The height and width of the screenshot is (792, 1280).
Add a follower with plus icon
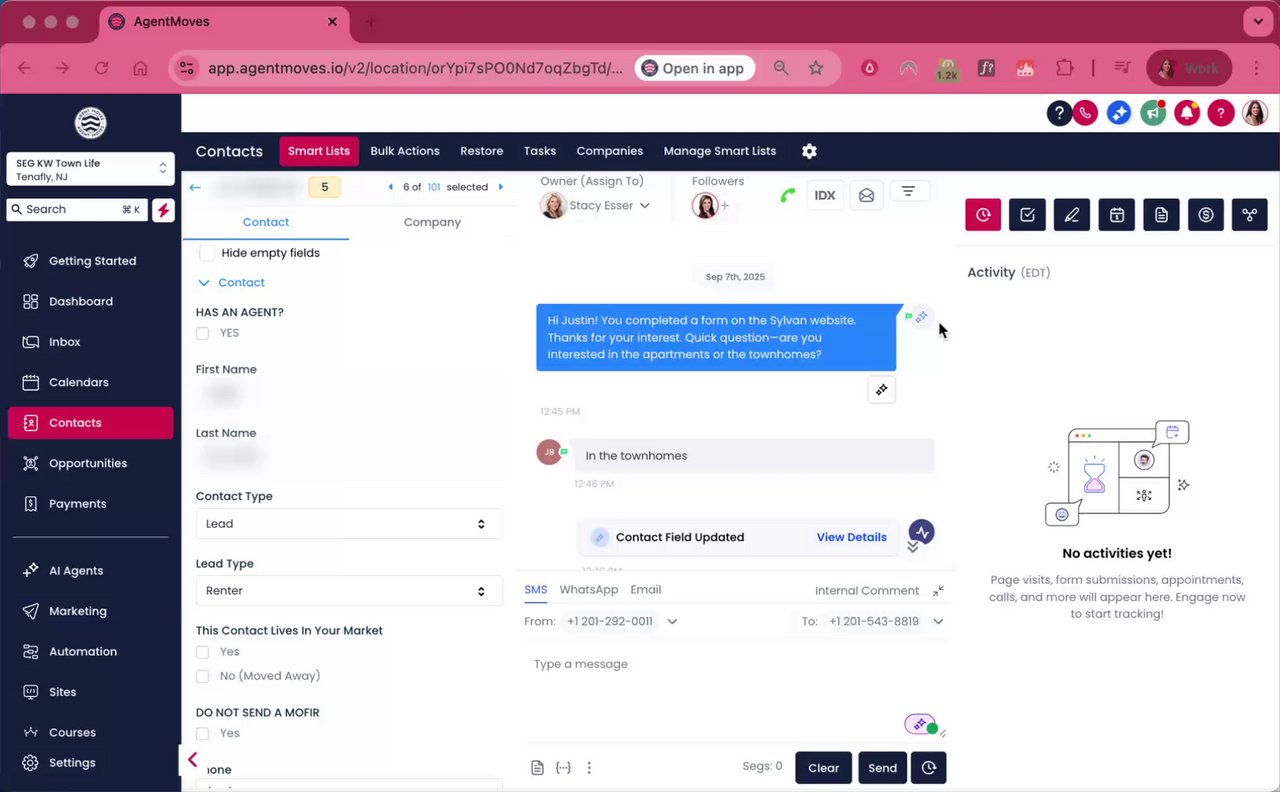click(725, 206)
